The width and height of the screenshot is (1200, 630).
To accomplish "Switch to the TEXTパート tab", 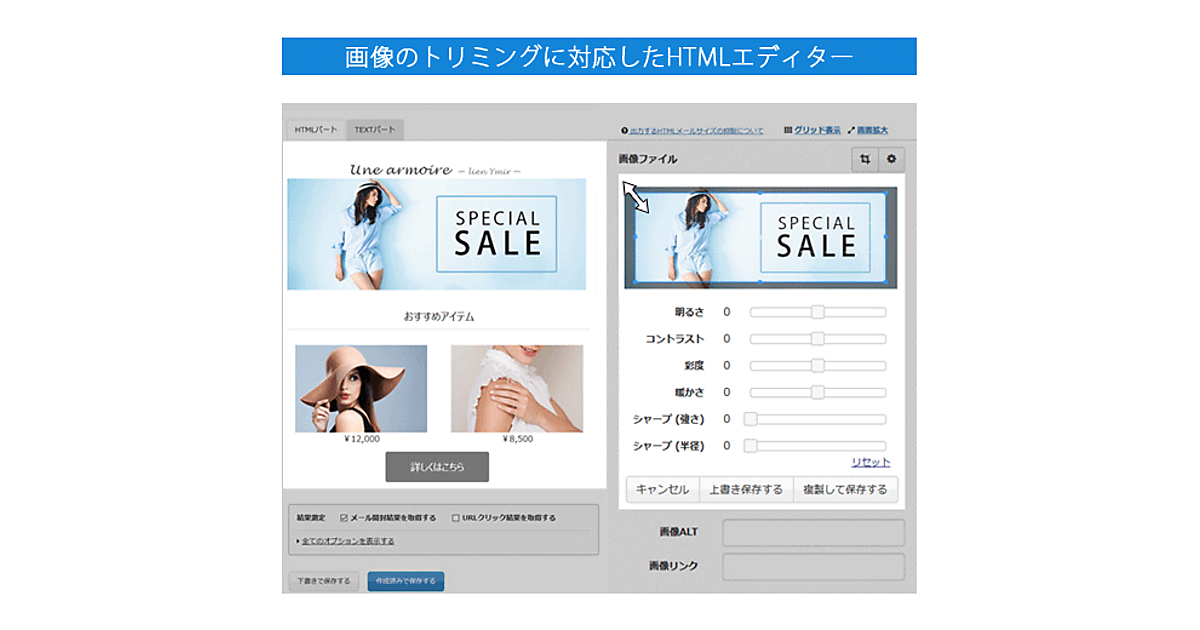I will [x=375, y=130].
